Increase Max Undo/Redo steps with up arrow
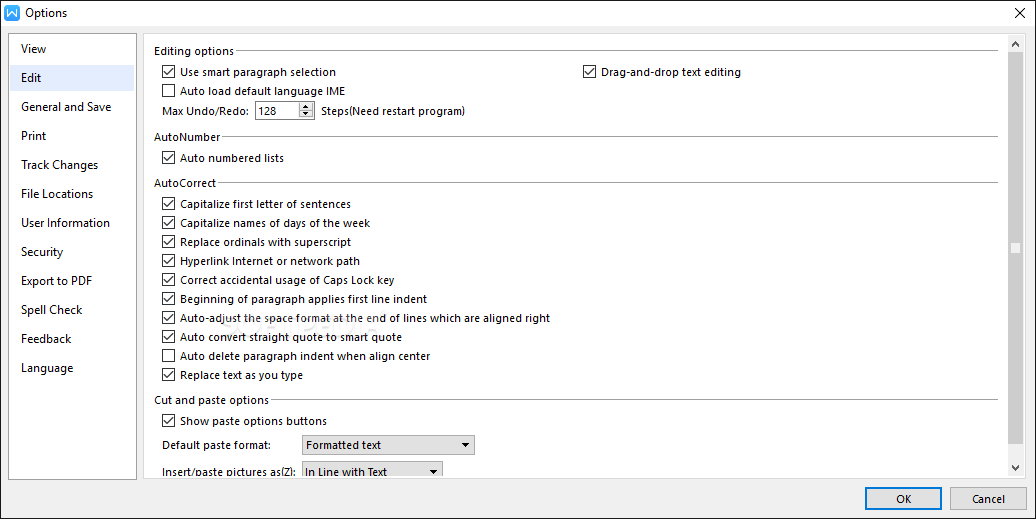Screen dimensions: 1036x519 tap(306, 107)
